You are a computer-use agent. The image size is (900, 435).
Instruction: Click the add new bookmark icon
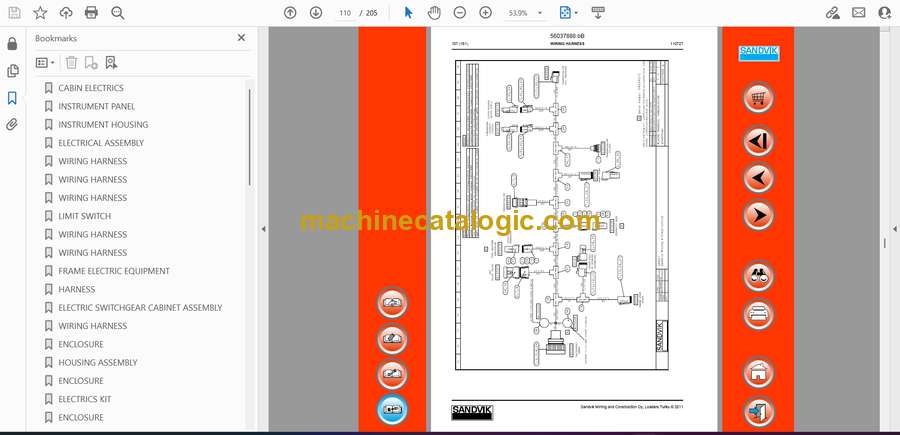coord(91,63)
